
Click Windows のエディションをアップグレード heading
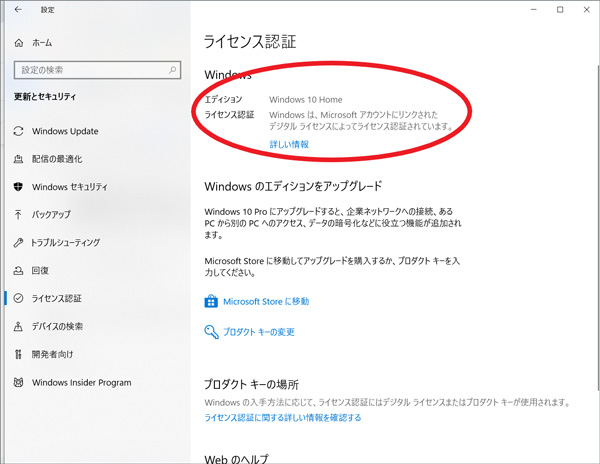[293, 186]
